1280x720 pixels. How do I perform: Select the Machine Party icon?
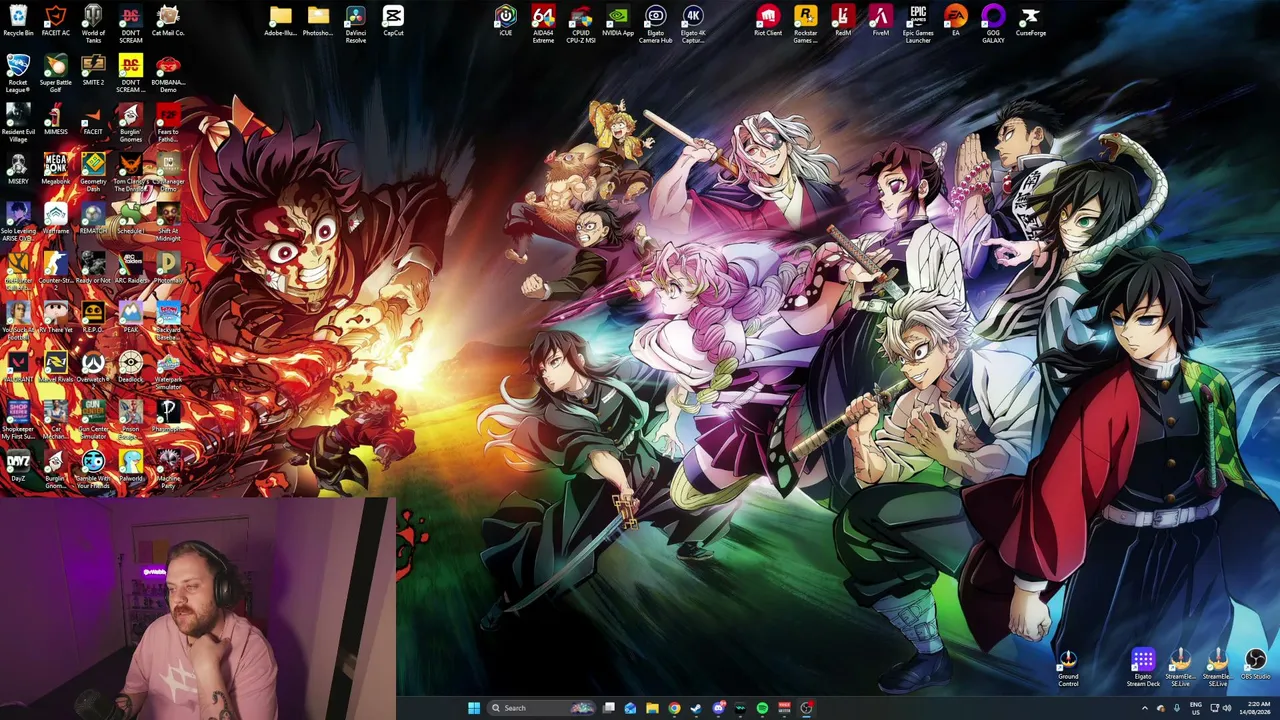(x=168, y=470)
